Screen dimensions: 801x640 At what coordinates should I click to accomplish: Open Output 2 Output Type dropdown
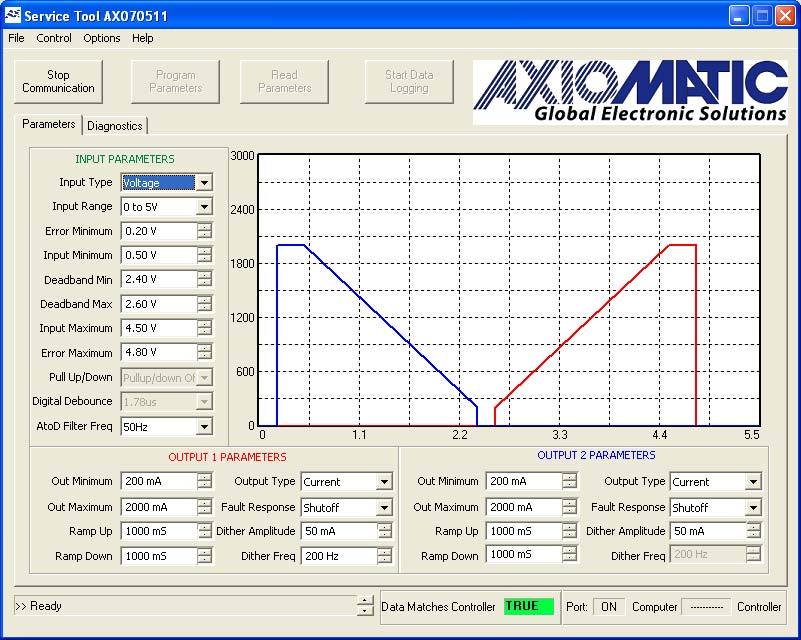pyautogui.click(x=752, y=482)
